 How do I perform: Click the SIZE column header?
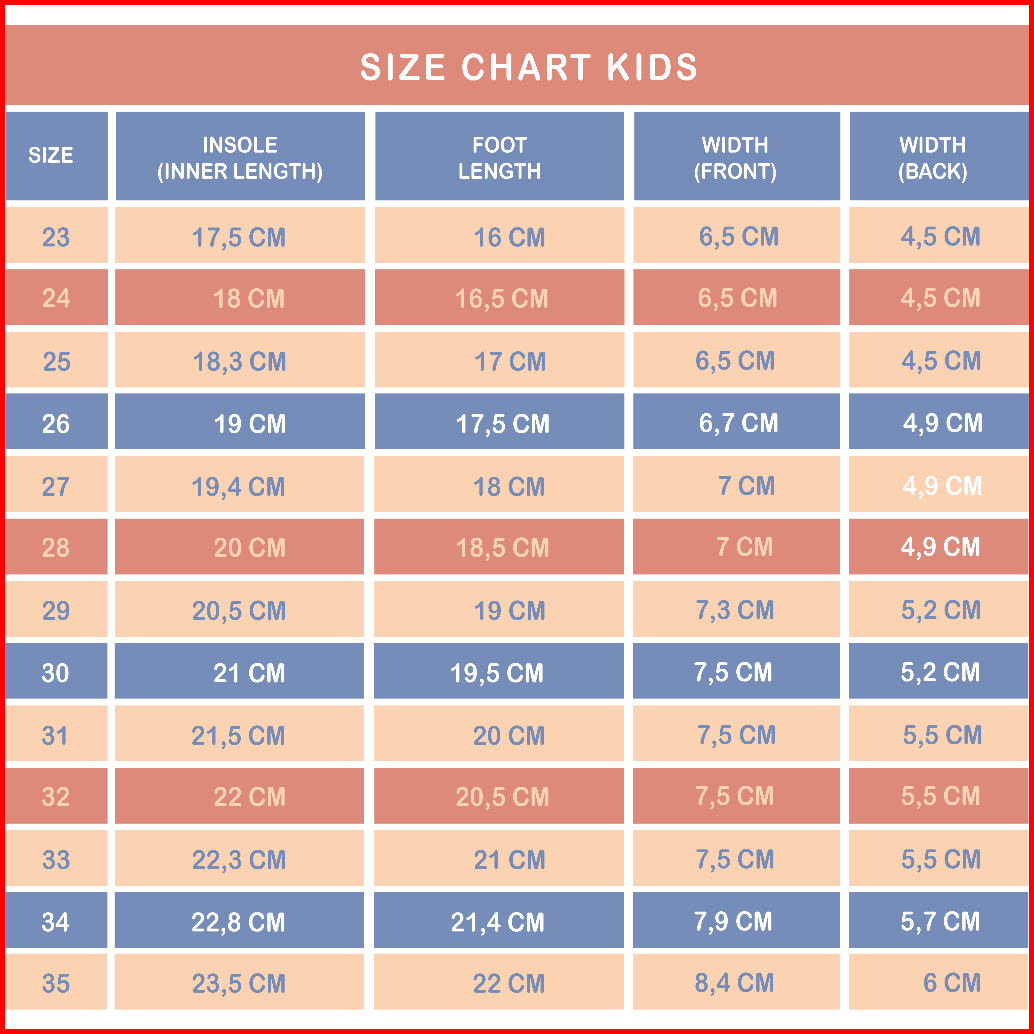pos(51,156)
